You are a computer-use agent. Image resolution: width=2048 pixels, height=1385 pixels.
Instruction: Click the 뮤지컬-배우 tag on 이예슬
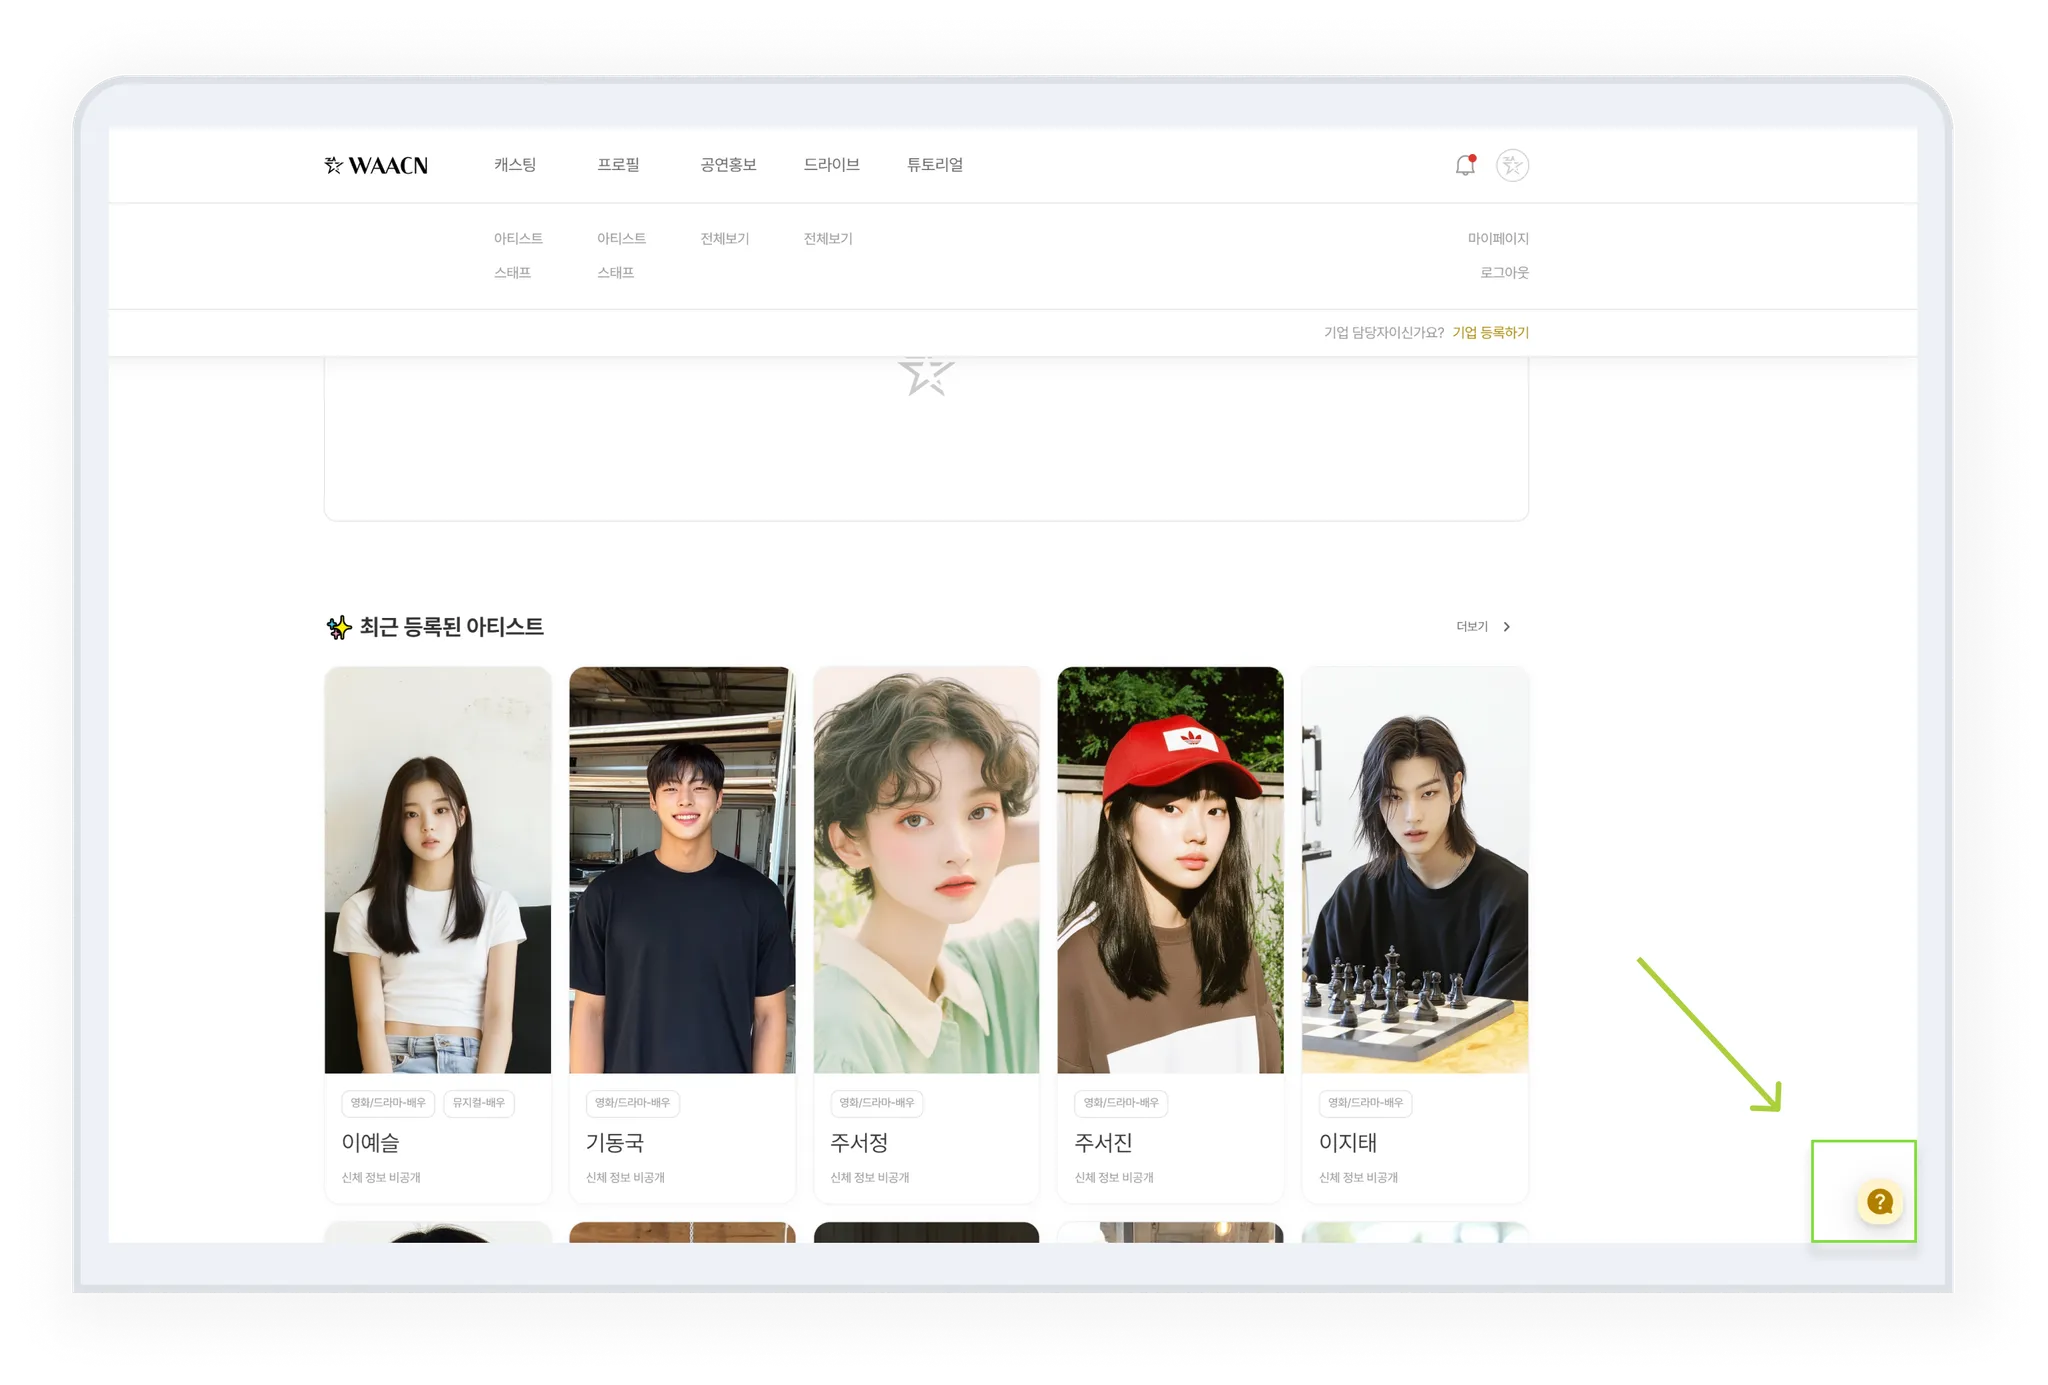point(478,1103)
